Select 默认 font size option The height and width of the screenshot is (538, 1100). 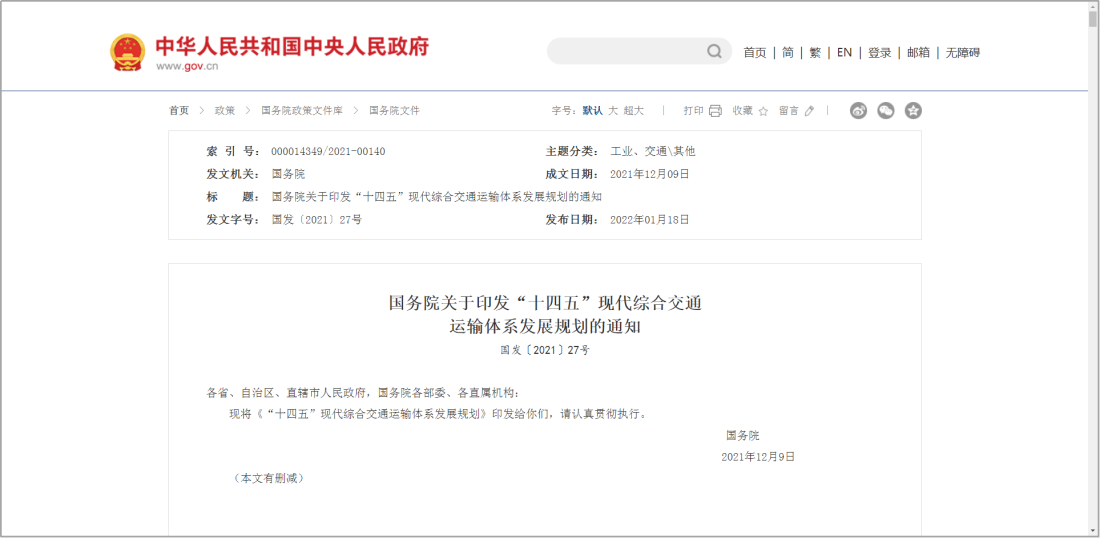click(x=593, y=111)
